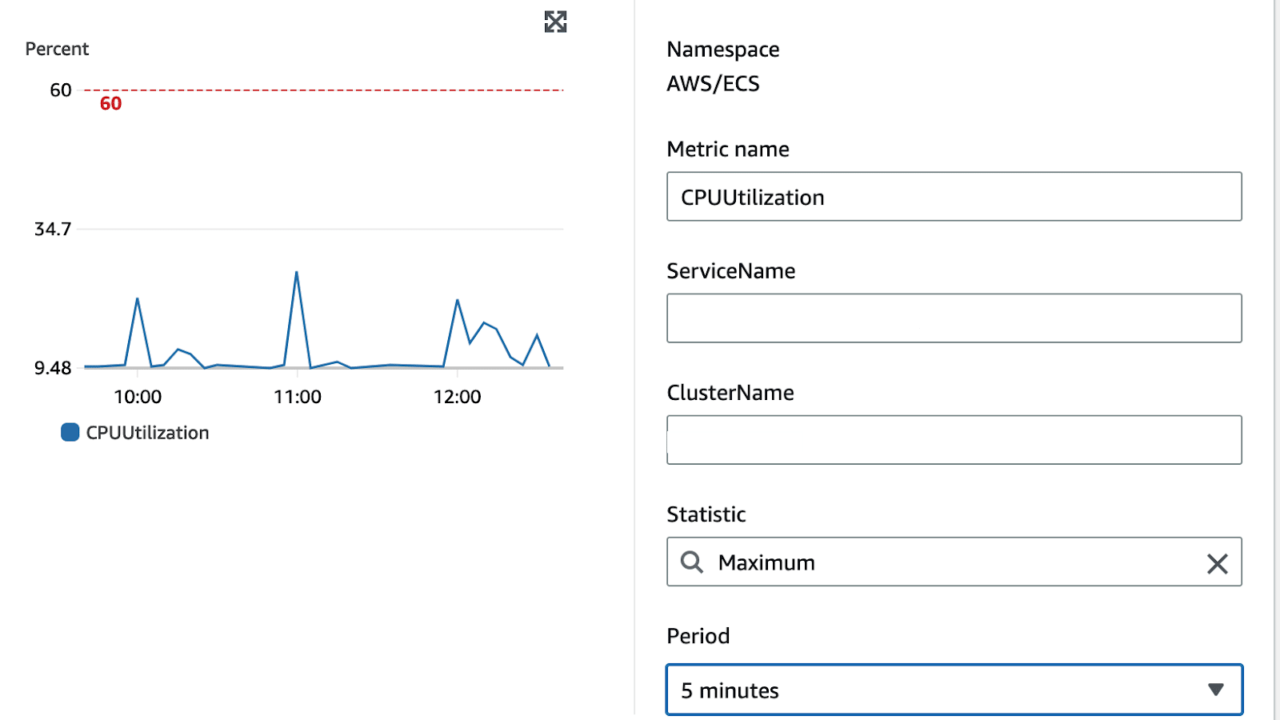Click the magnifier icon in Statistic field

tap(691, 562)
